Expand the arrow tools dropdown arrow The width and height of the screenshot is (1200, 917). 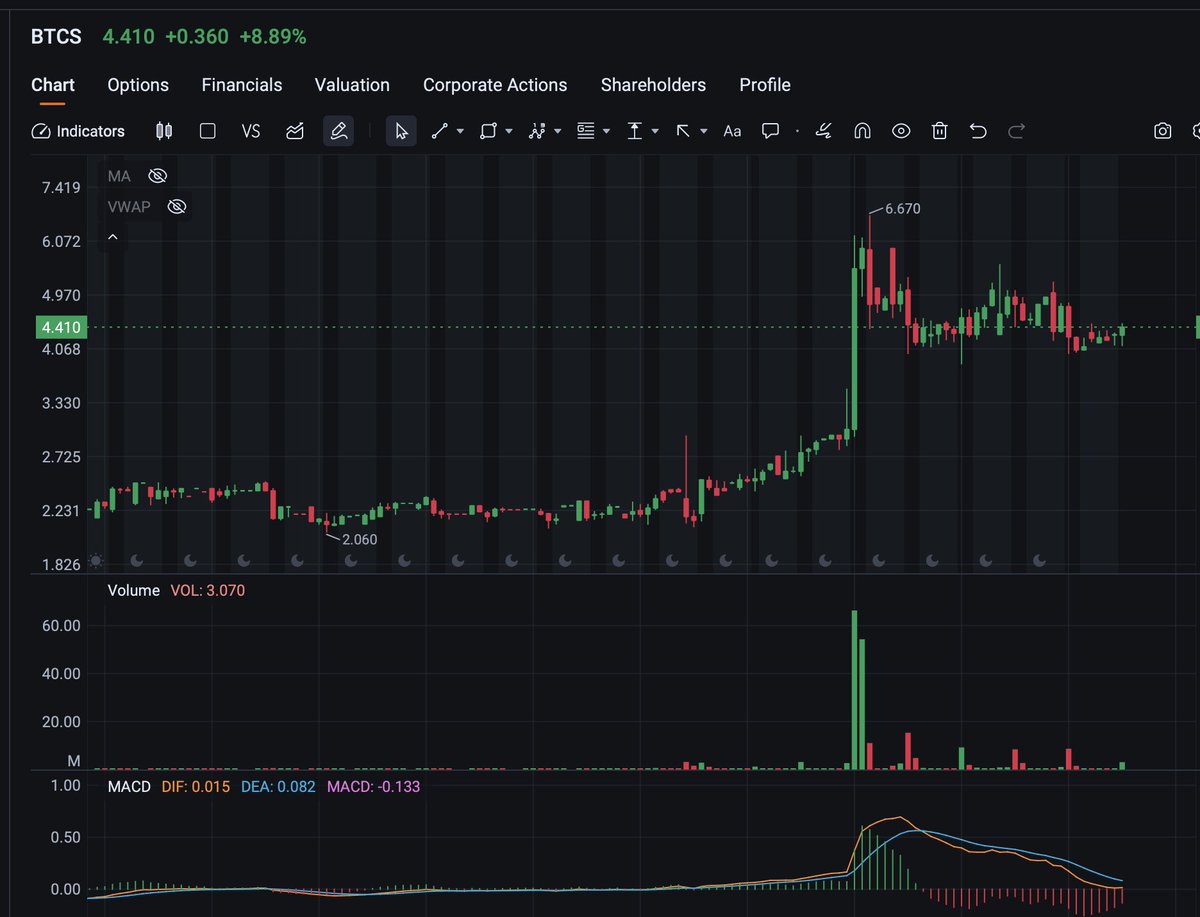[704, 131]
